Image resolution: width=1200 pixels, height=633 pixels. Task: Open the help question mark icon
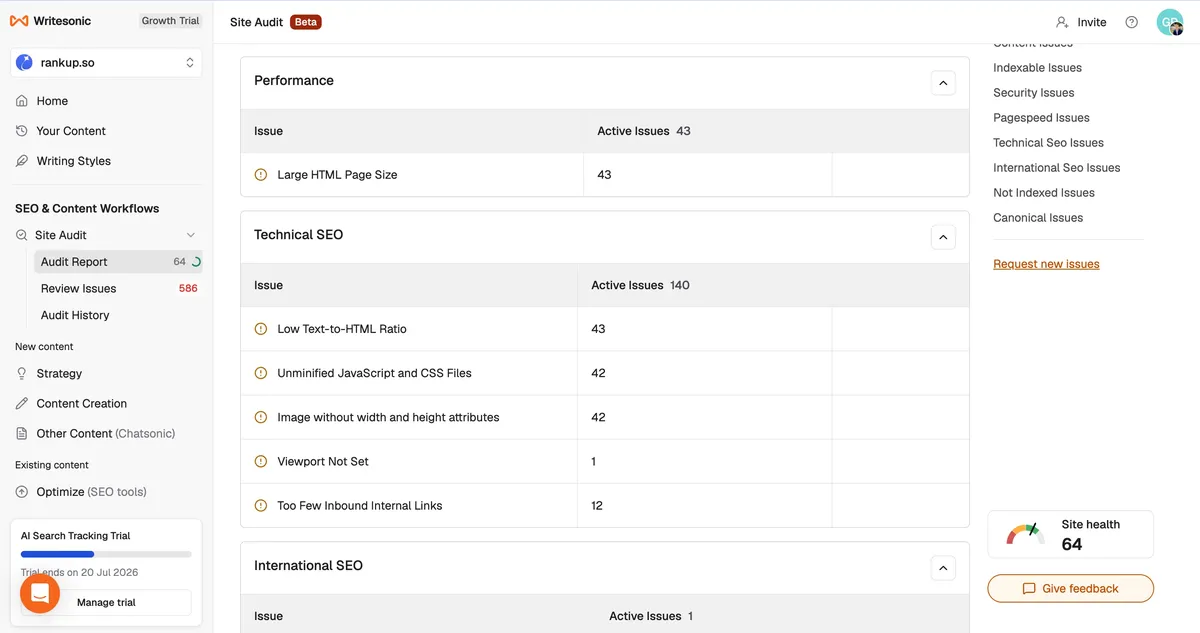pyautogui.click(x=1131, y=22)
